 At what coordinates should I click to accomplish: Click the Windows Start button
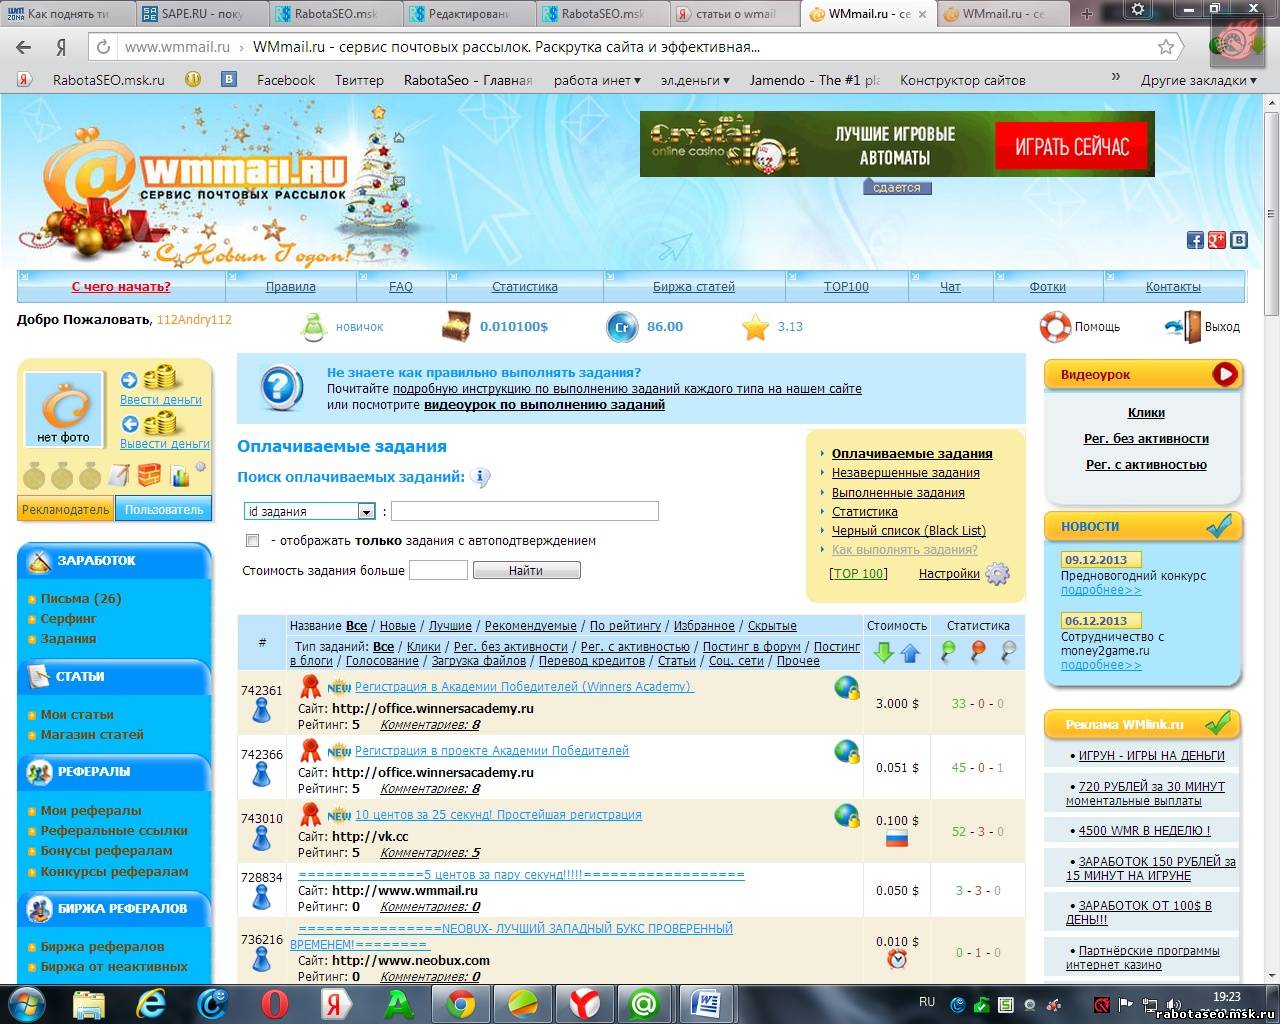click(x=25, y=1003)
